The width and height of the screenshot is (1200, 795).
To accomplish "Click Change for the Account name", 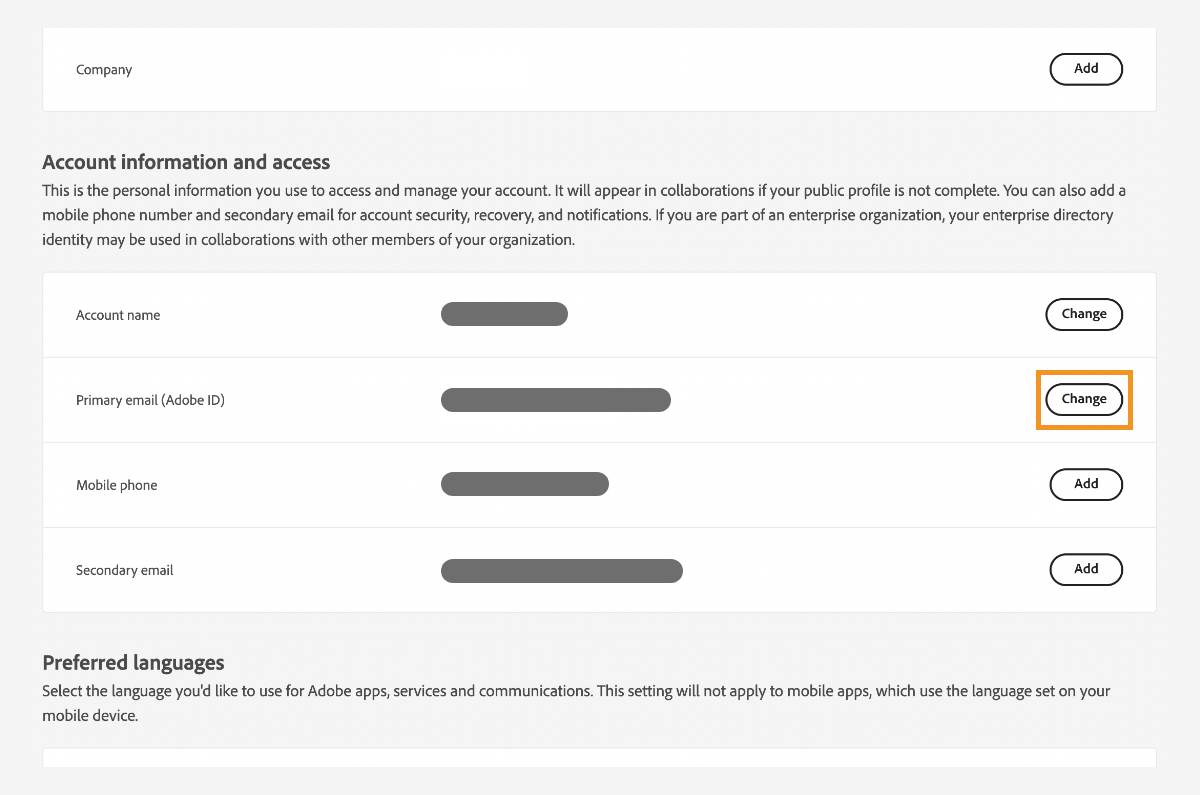I will (x=1084, y=314).
